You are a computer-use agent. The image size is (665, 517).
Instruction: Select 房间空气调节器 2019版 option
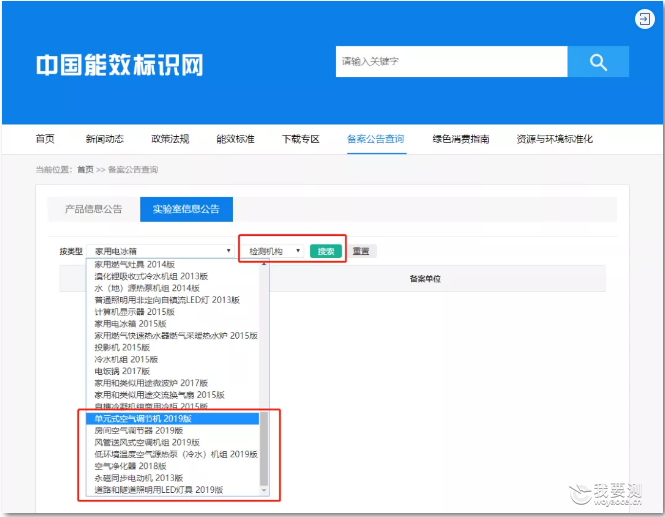[x=173, y=431]
